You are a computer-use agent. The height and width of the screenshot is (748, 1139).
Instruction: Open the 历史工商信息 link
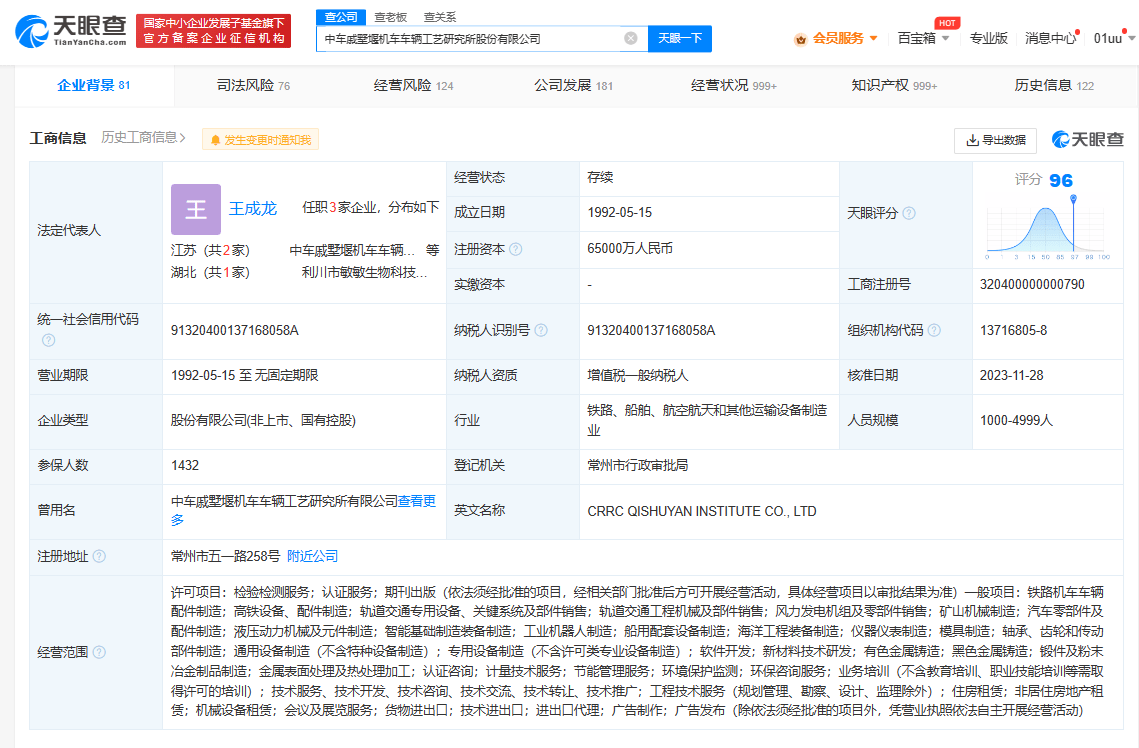pyautogui.click(x=143, y=137)
